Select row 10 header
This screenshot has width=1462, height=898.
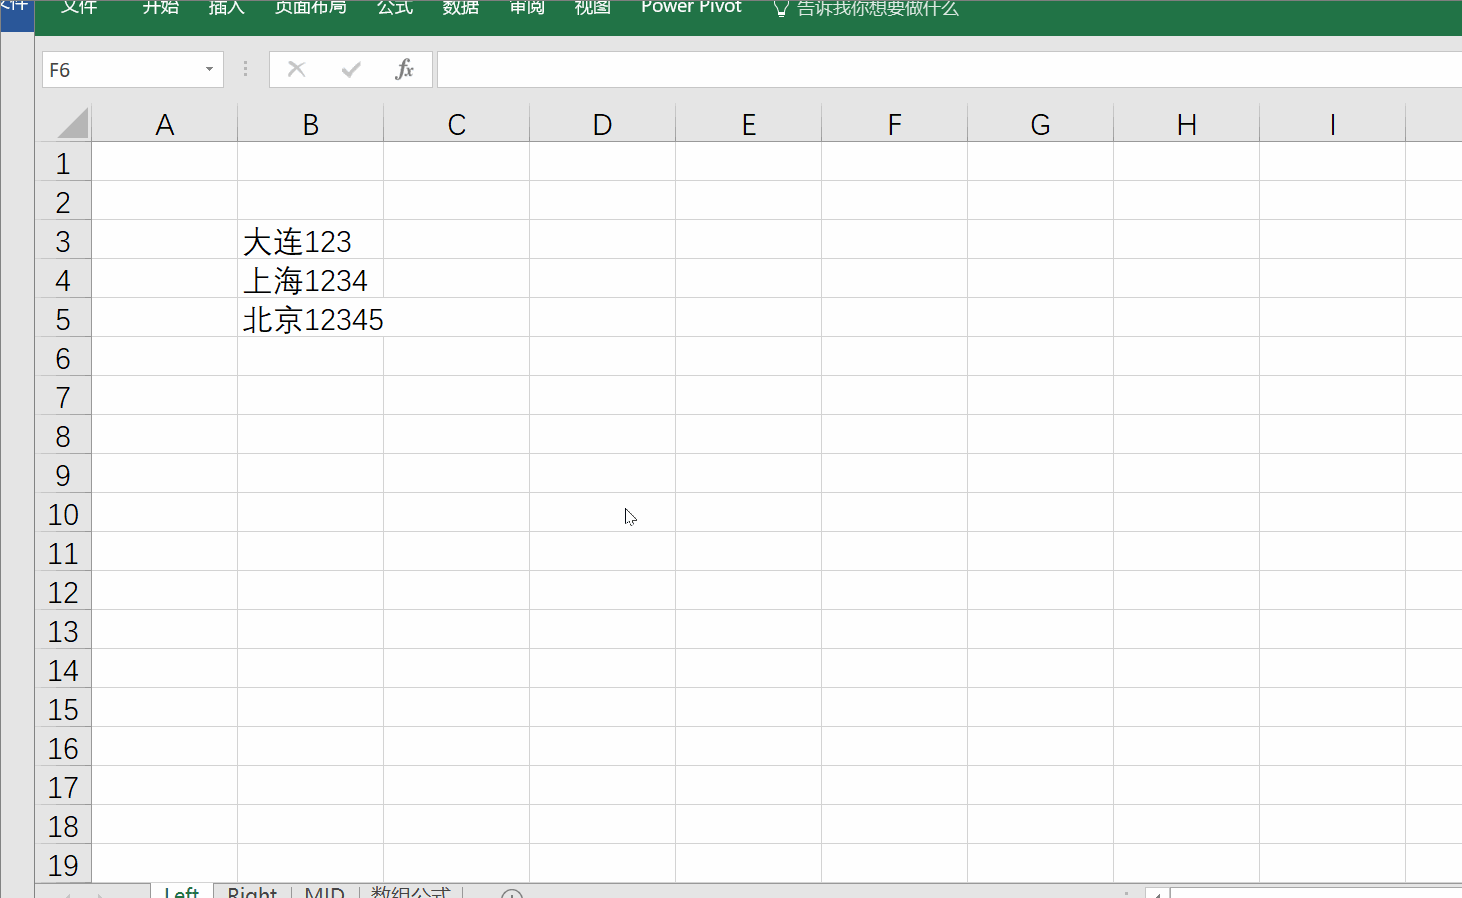pos(63,513)
